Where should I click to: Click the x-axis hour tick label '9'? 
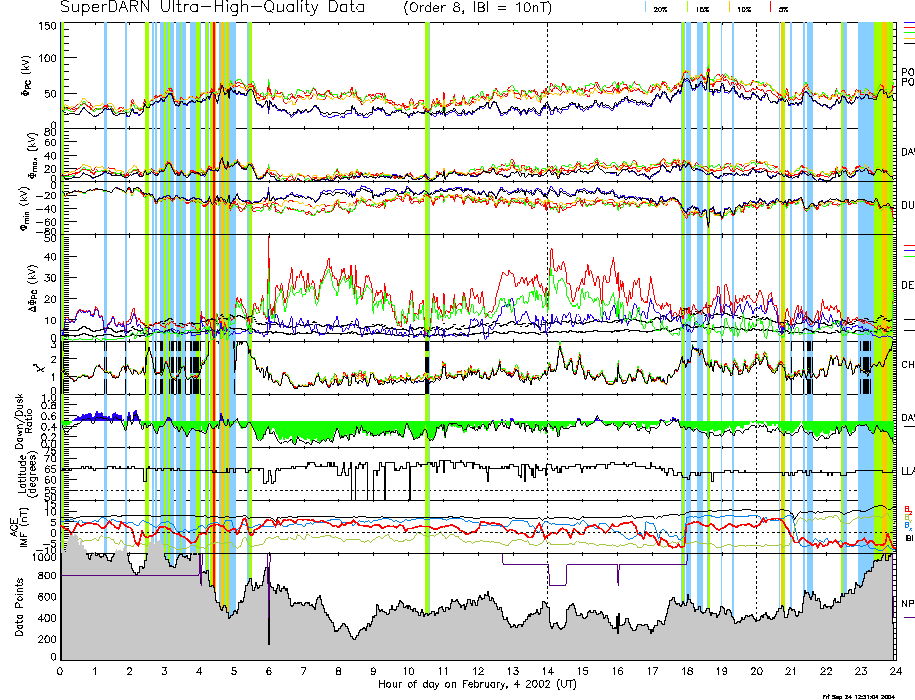coord(373,671)
